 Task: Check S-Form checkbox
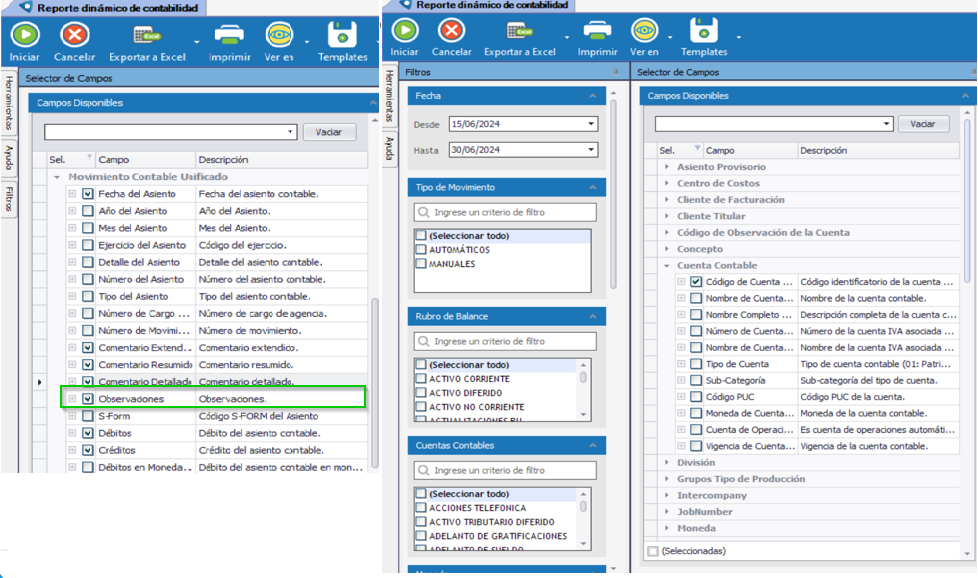pos(88,416)
